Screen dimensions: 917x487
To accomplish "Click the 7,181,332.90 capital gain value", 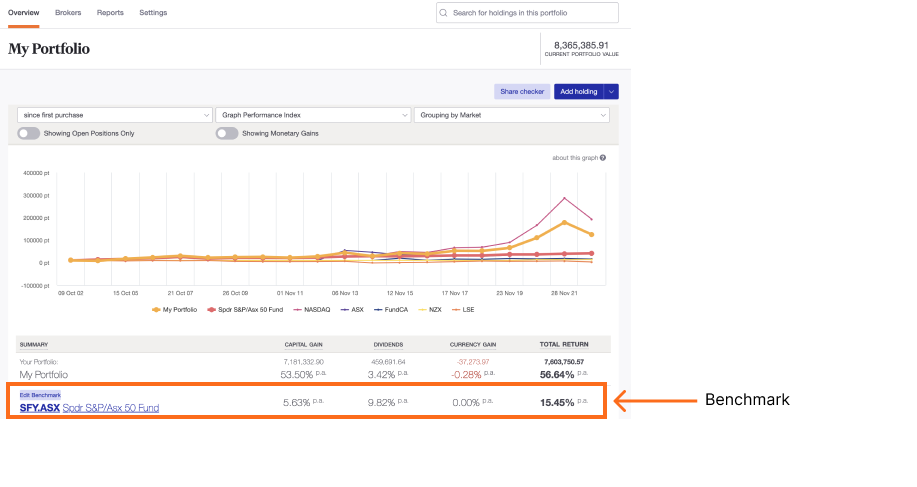I will tap(304, 362).
